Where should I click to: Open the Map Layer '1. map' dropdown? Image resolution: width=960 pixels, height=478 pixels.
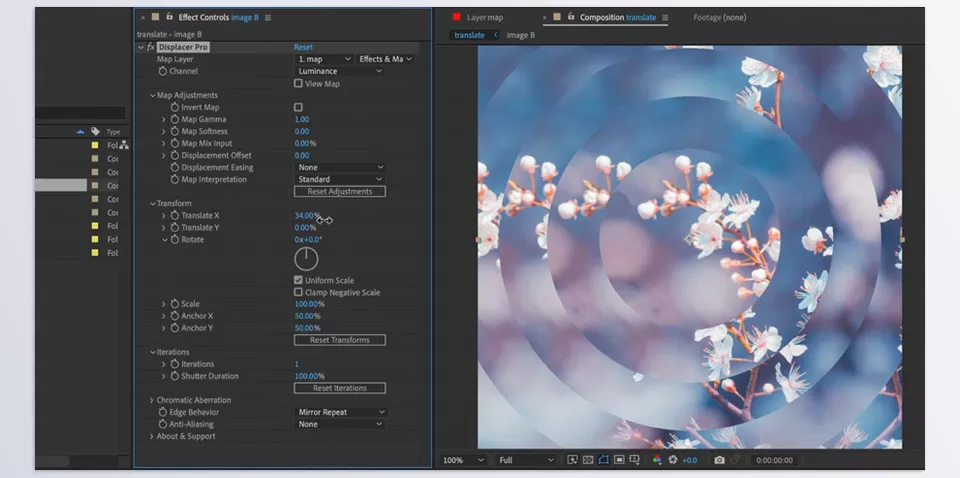point(323,59)
